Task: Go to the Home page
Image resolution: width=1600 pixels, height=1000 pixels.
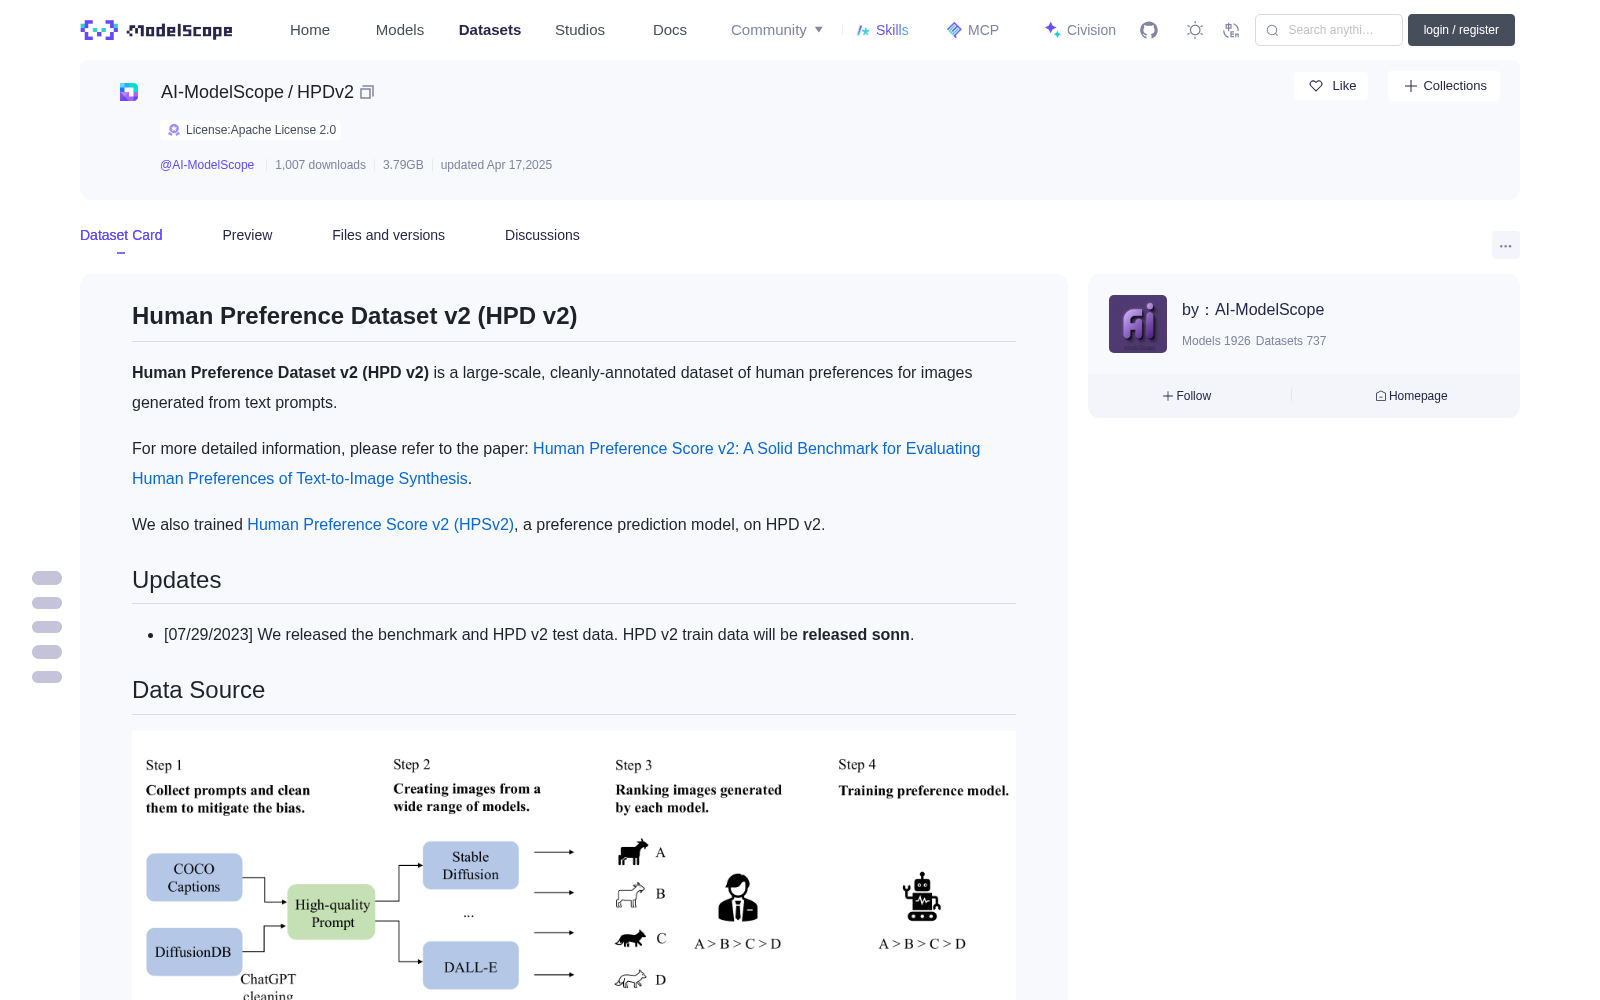Action: pyautogui.click(x=310, y=30)
